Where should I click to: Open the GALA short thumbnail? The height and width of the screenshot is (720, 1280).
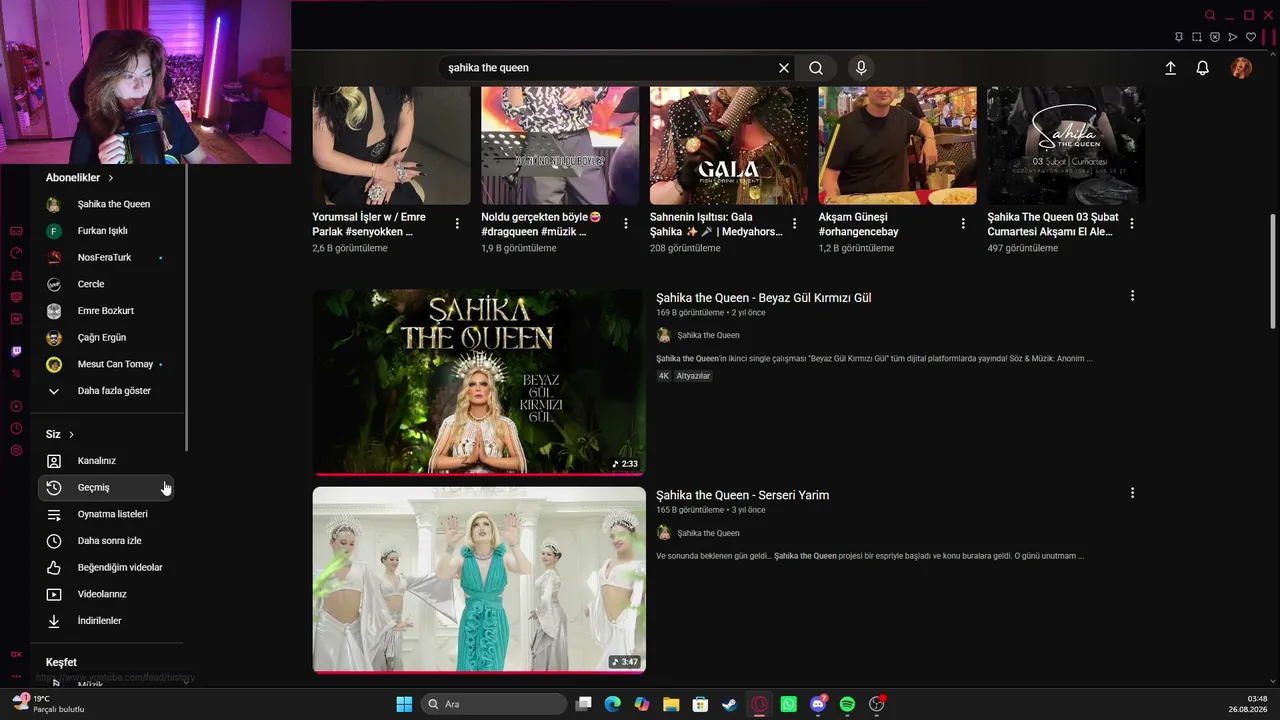[x=729, y=145]
